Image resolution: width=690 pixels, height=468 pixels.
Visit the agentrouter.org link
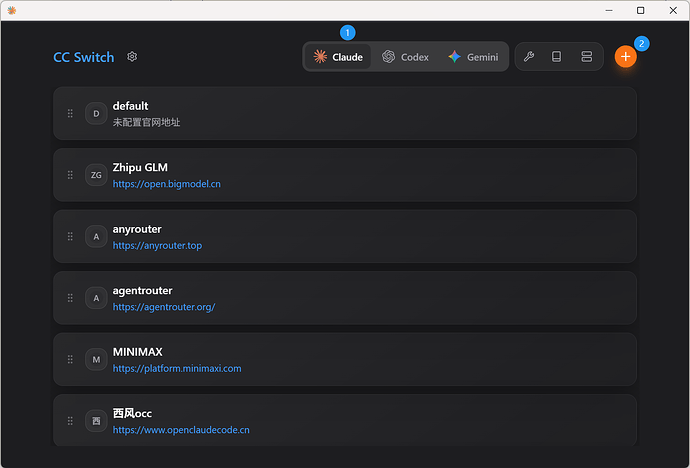coord(164,307)
